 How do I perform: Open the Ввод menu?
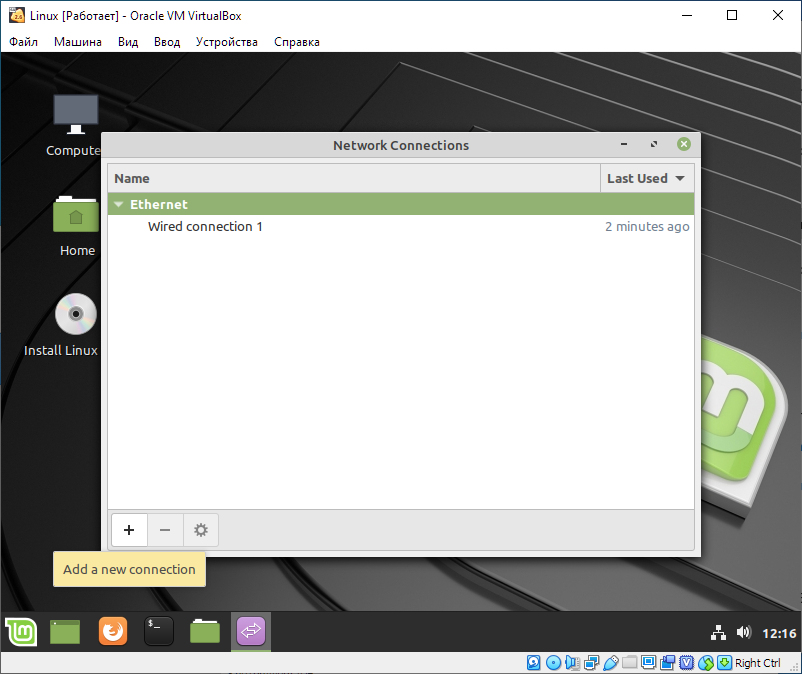click(167, 42)
